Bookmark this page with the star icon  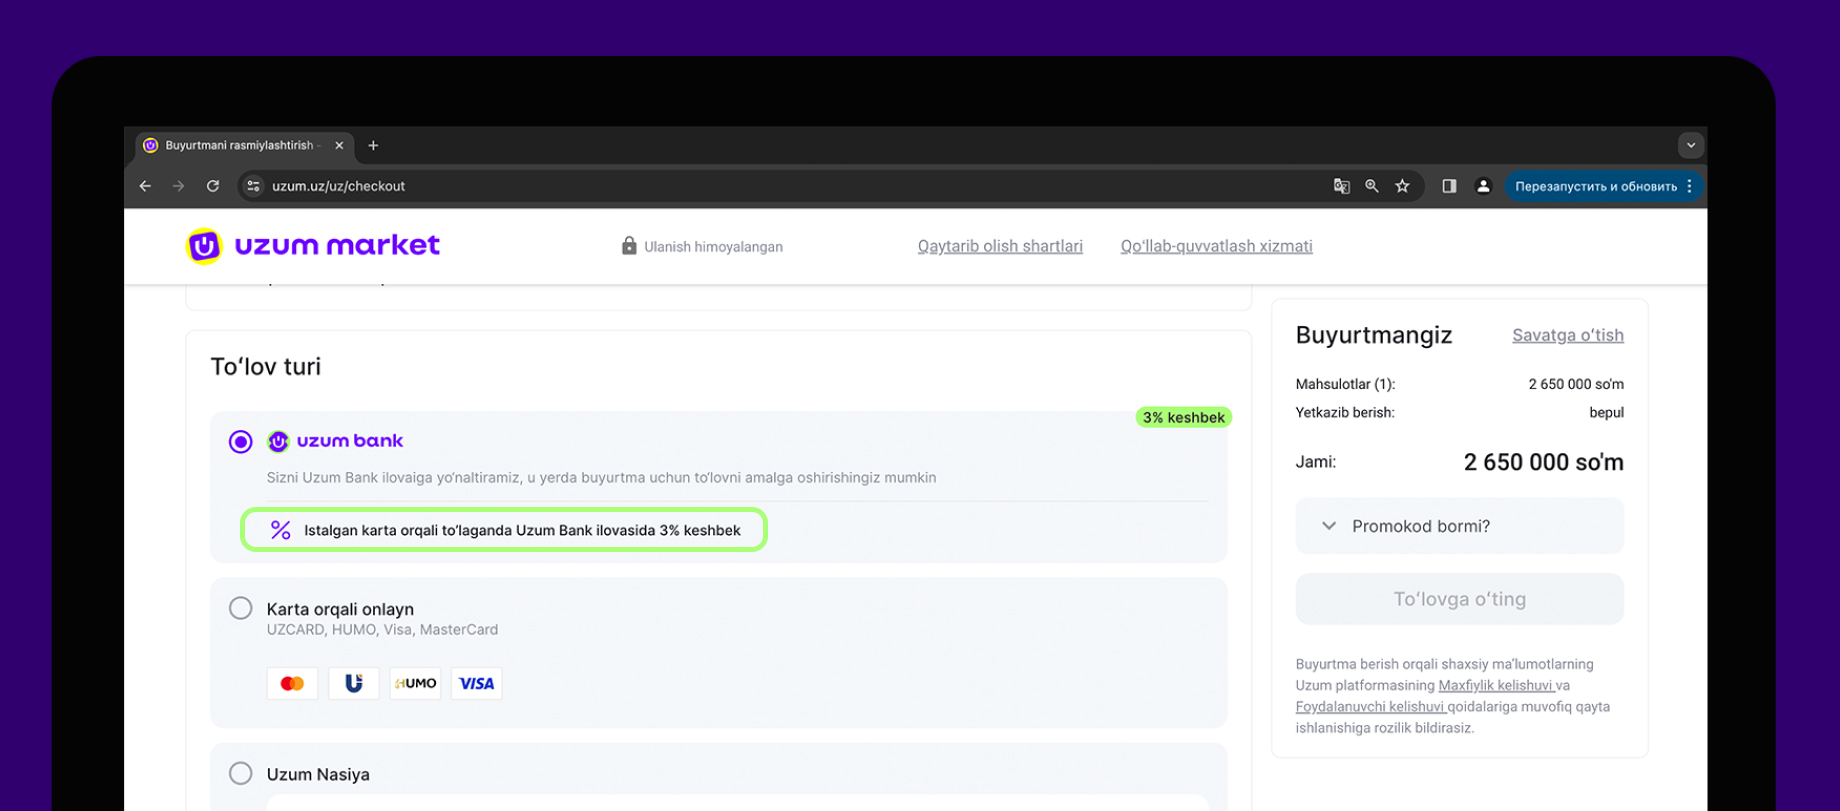click(x=1403, y=186)
